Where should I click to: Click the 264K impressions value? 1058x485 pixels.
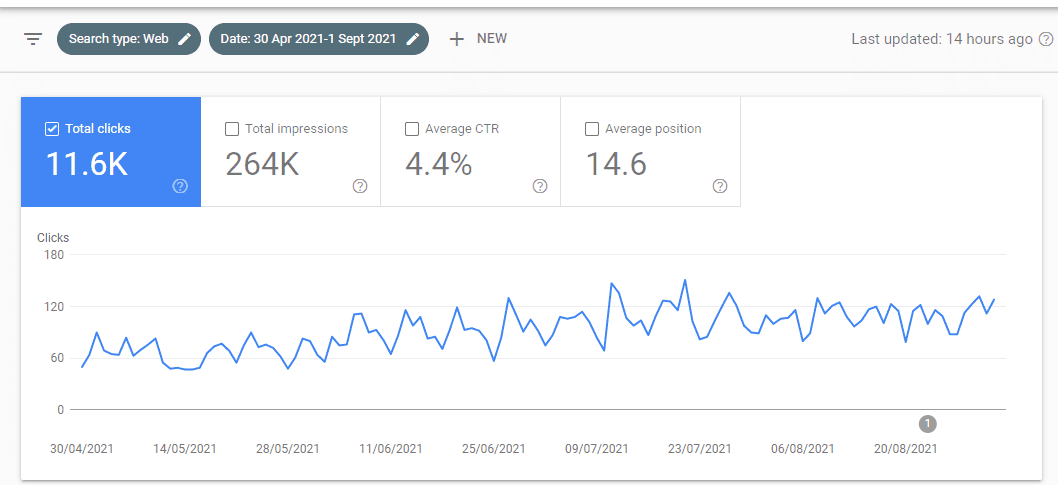262,164
